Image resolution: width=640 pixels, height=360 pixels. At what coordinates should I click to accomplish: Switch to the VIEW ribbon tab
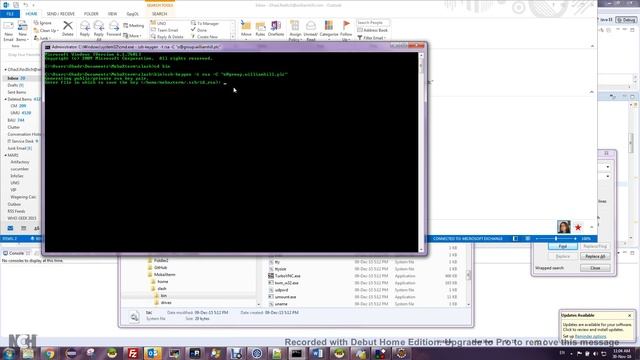[112, 14]
